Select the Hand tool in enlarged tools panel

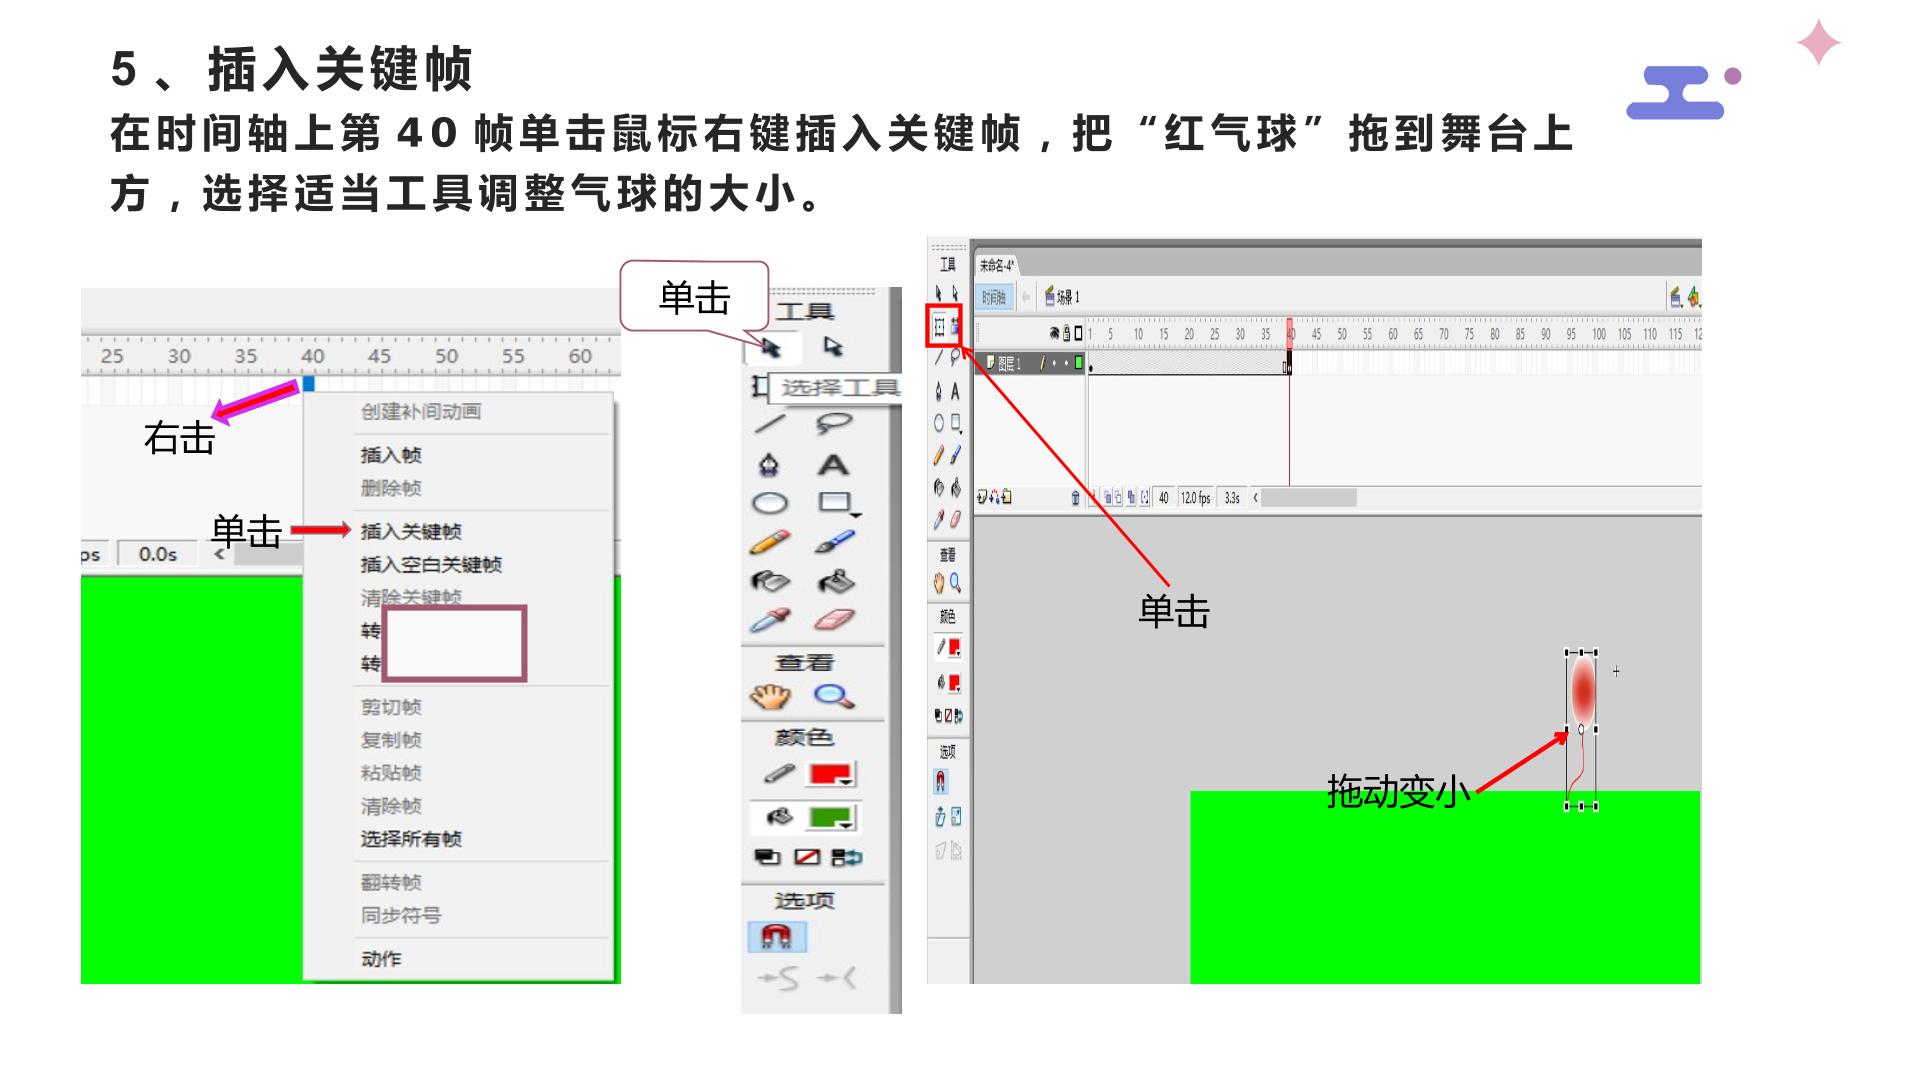point(769,696)
